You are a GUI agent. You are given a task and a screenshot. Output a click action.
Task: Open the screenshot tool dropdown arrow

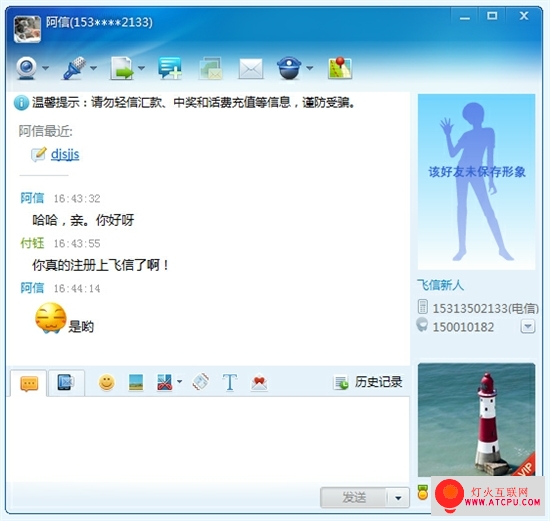coord(180,381)
